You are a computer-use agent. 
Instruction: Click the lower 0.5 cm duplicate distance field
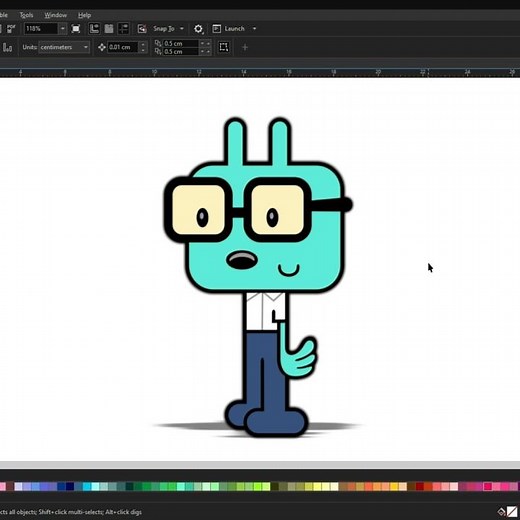(181, 51)
